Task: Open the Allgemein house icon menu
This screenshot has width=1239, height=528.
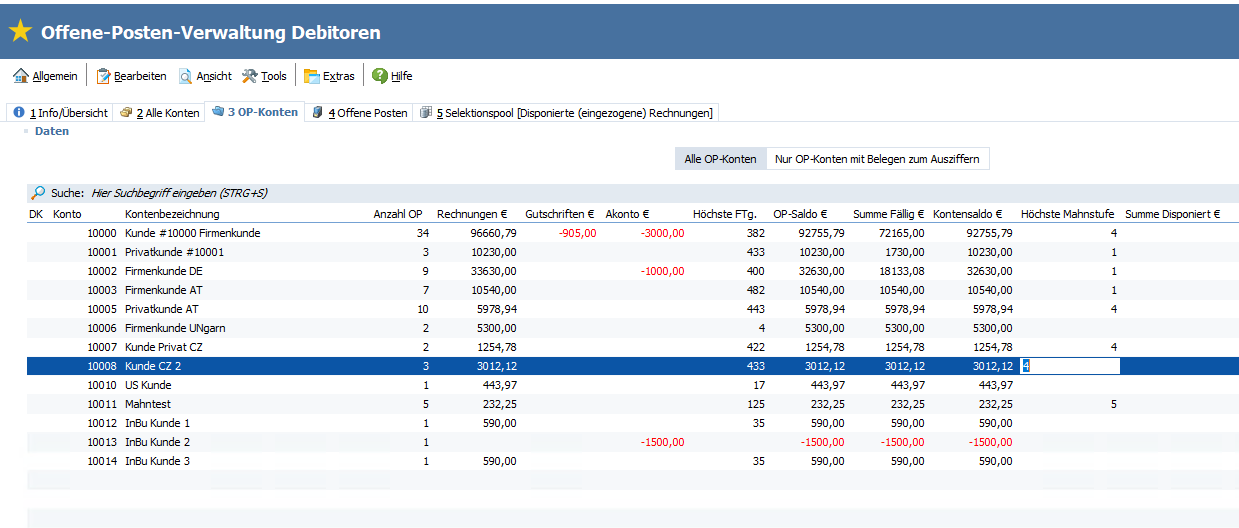Action: 21,76
